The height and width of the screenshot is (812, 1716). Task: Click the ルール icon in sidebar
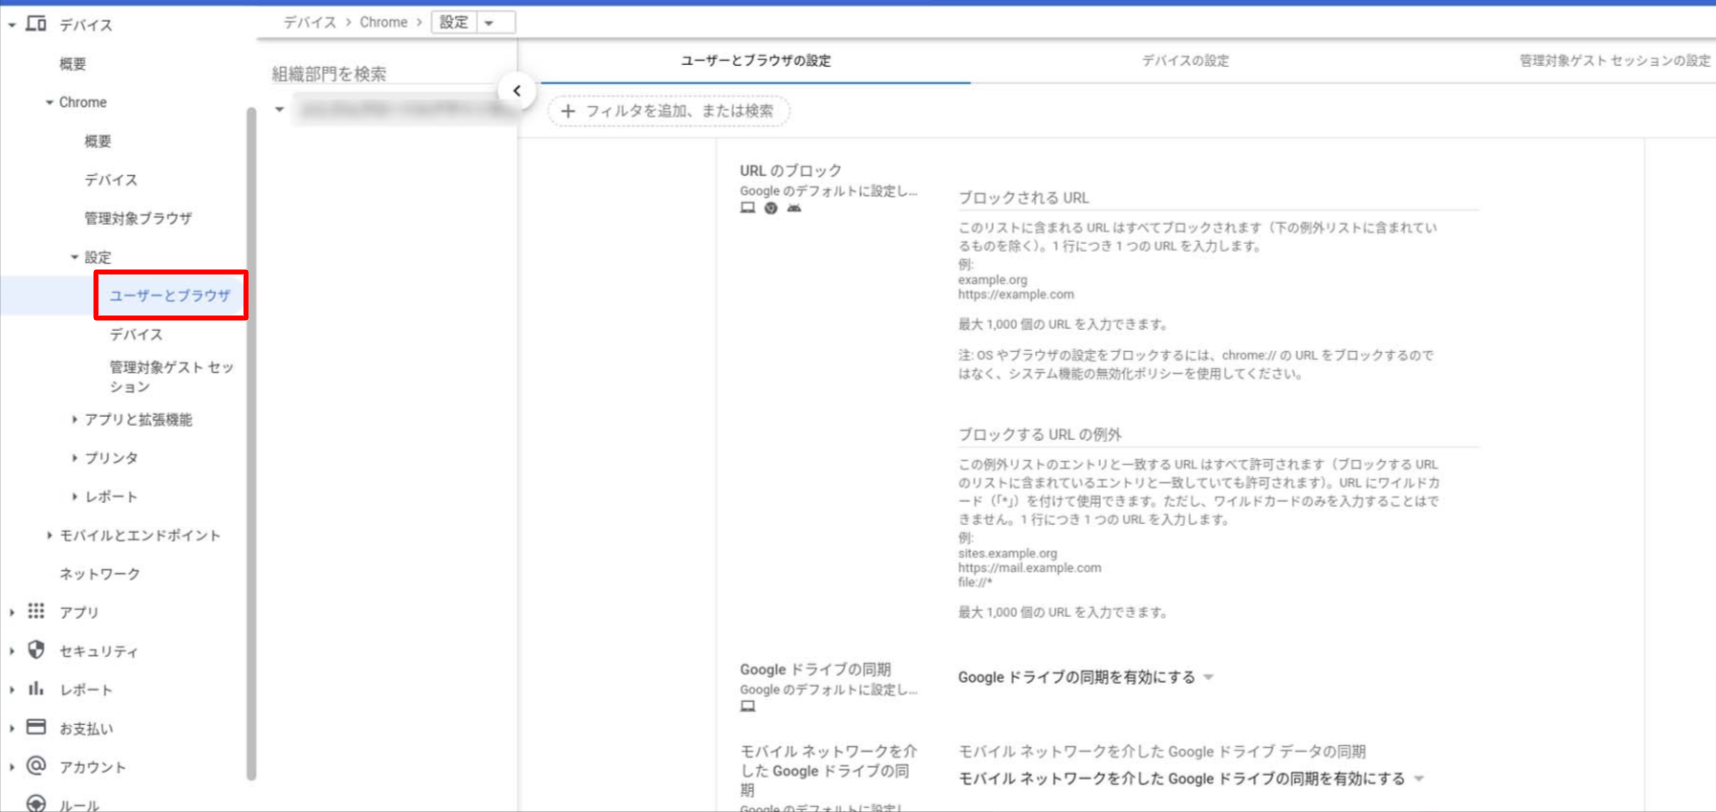(36, 803)
